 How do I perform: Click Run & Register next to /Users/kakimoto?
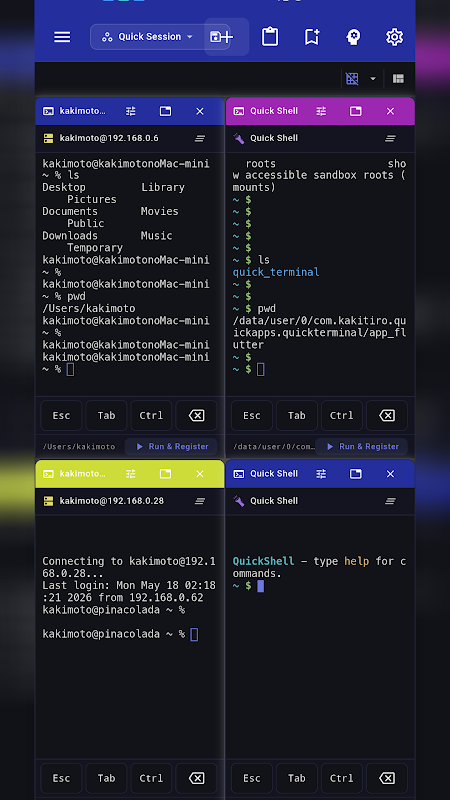(x=171, y=446)
